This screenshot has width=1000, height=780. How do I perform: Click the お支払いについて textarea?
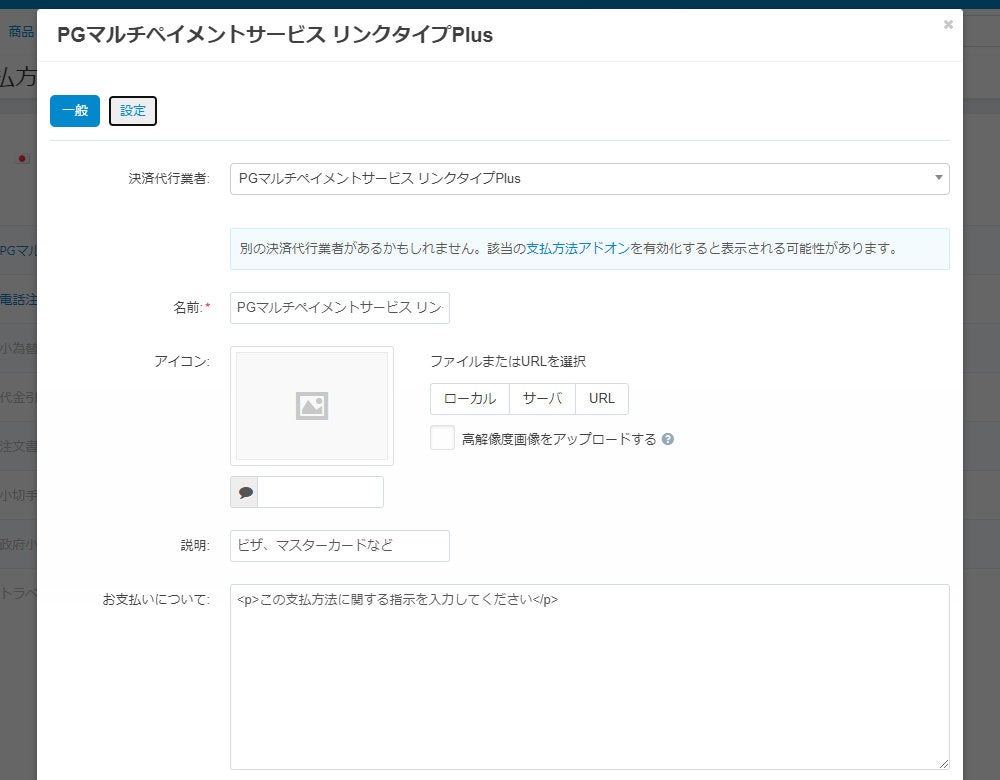(589, 677)
